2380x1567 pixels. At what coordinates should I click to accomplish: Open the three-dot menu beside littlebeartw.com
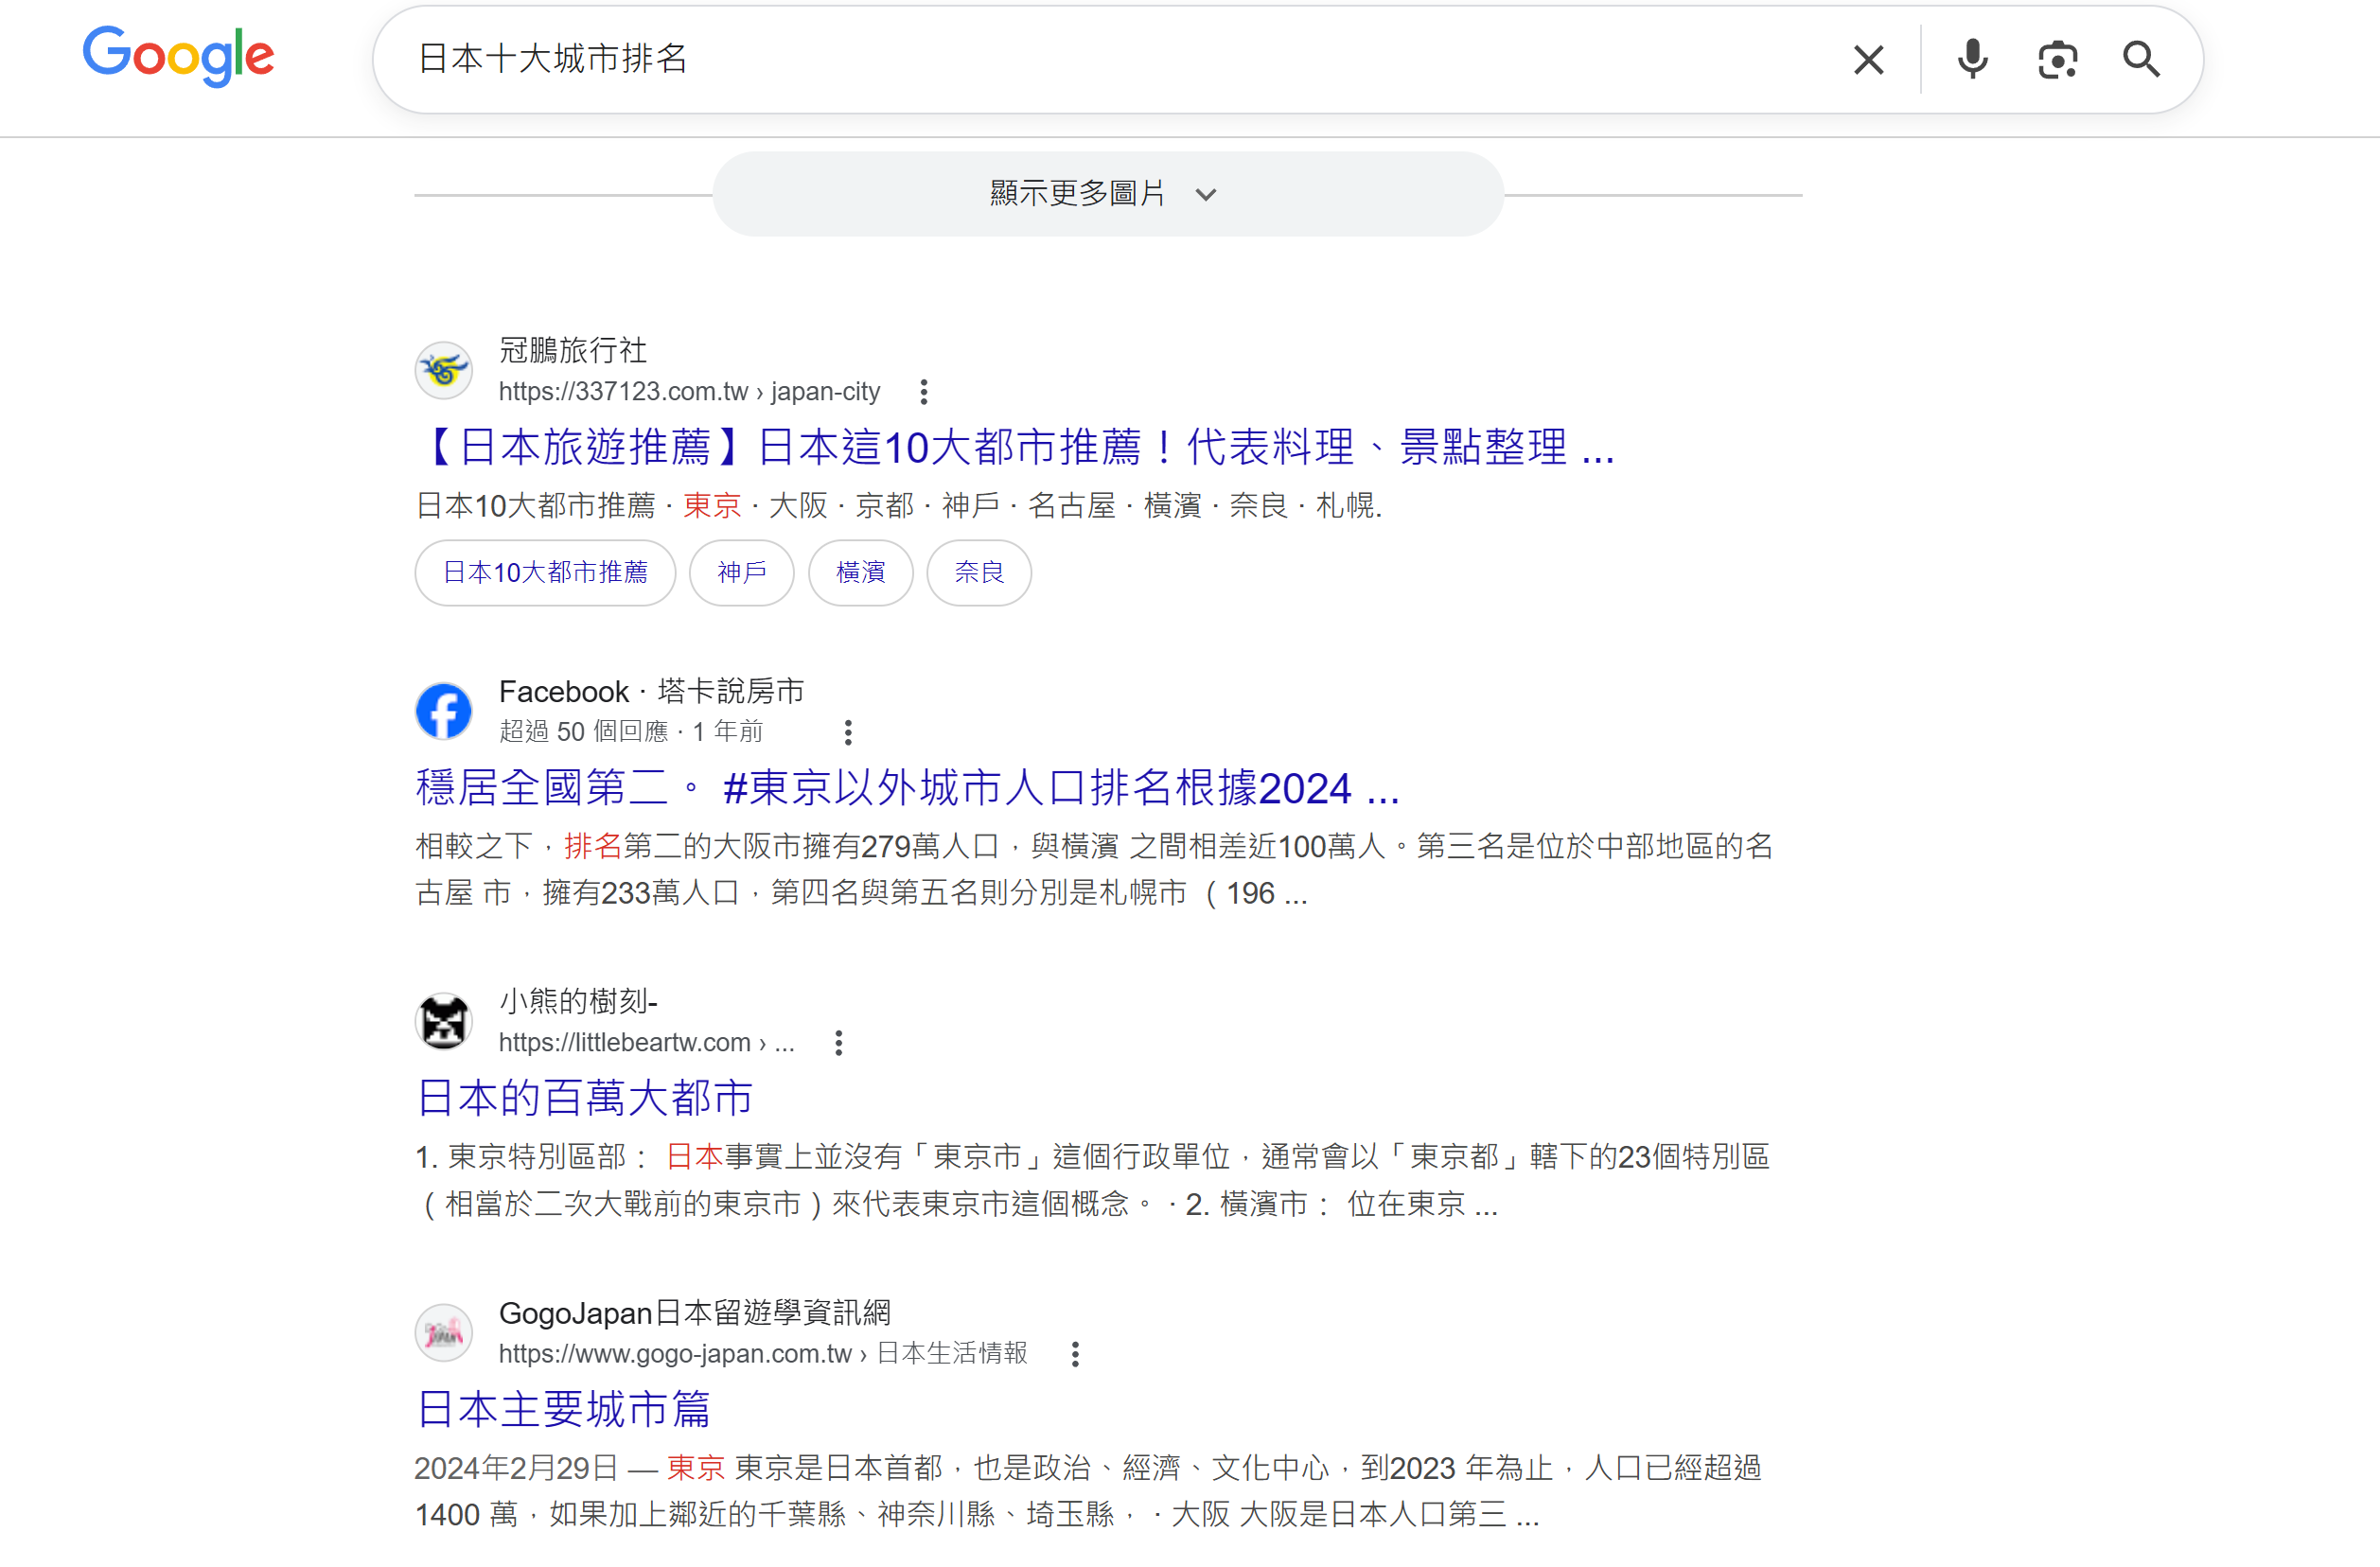tap(838, 1043)
